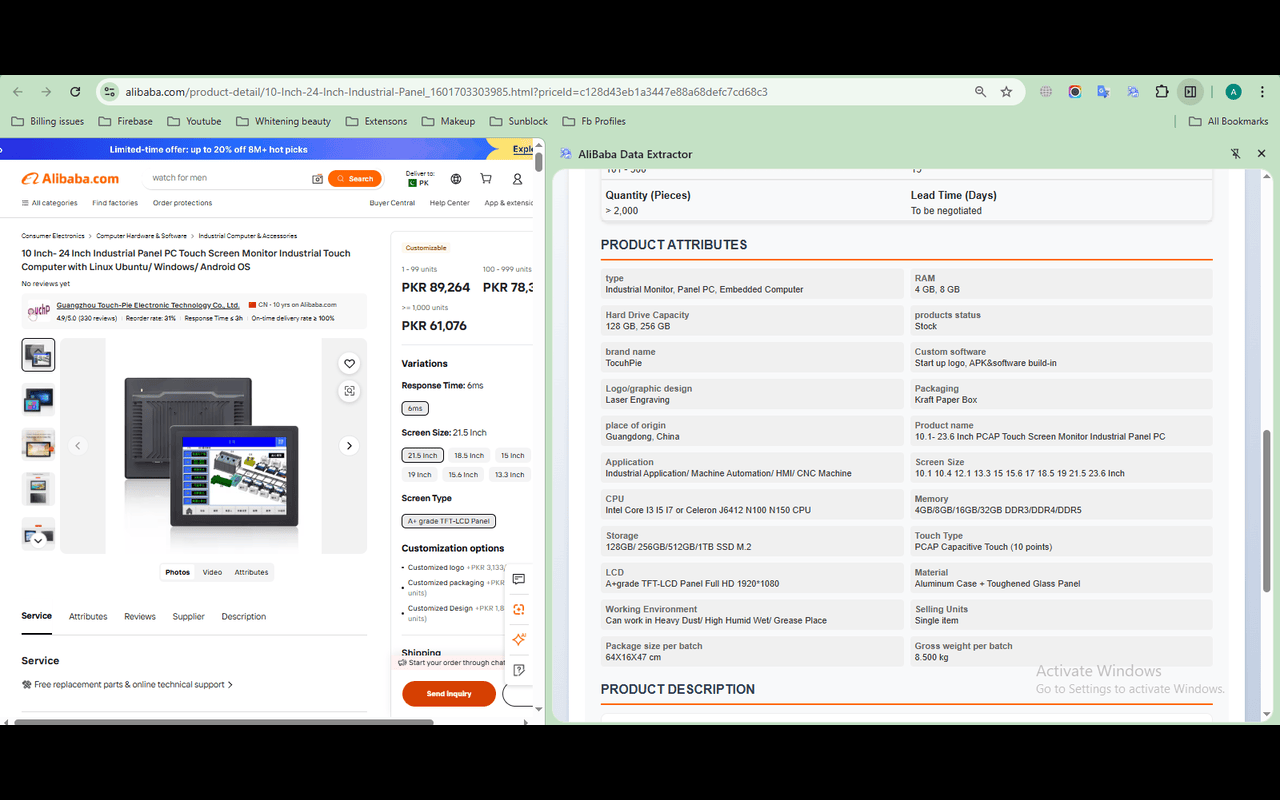The image size is (1280, 800).
Task: Select the 15.6 Inch screen size option
Action: click(463, 475)
